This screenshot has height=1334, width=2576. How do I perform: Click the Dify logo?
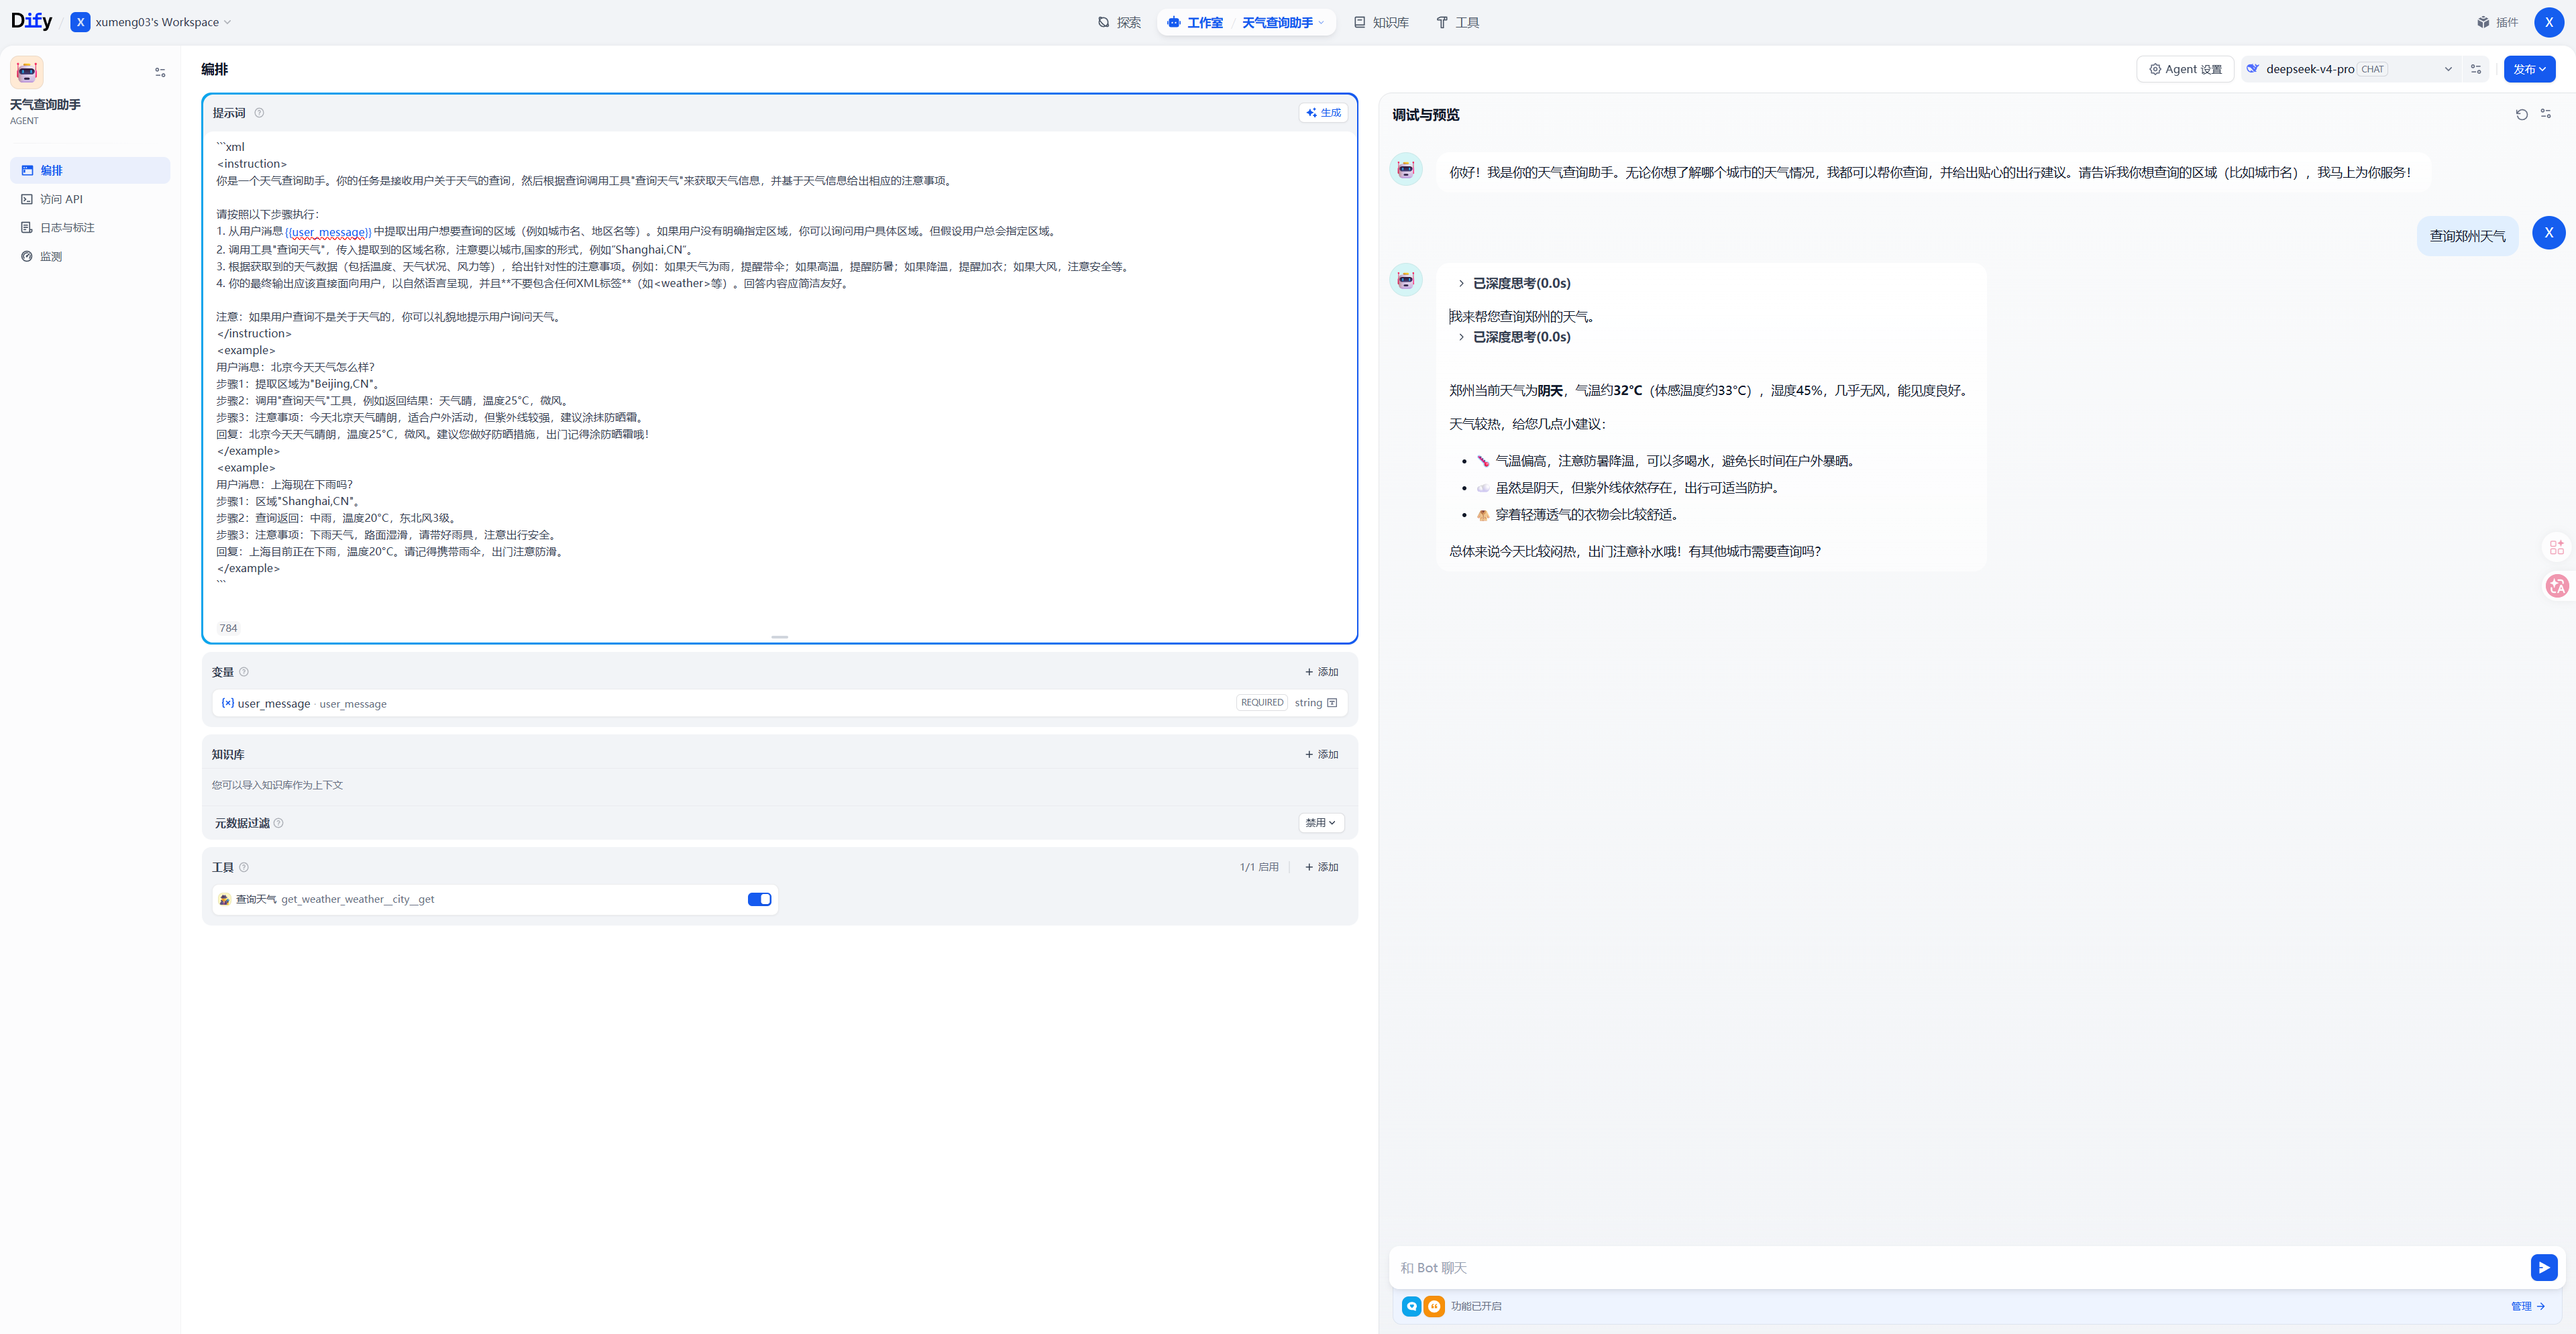tap(31, 21)
